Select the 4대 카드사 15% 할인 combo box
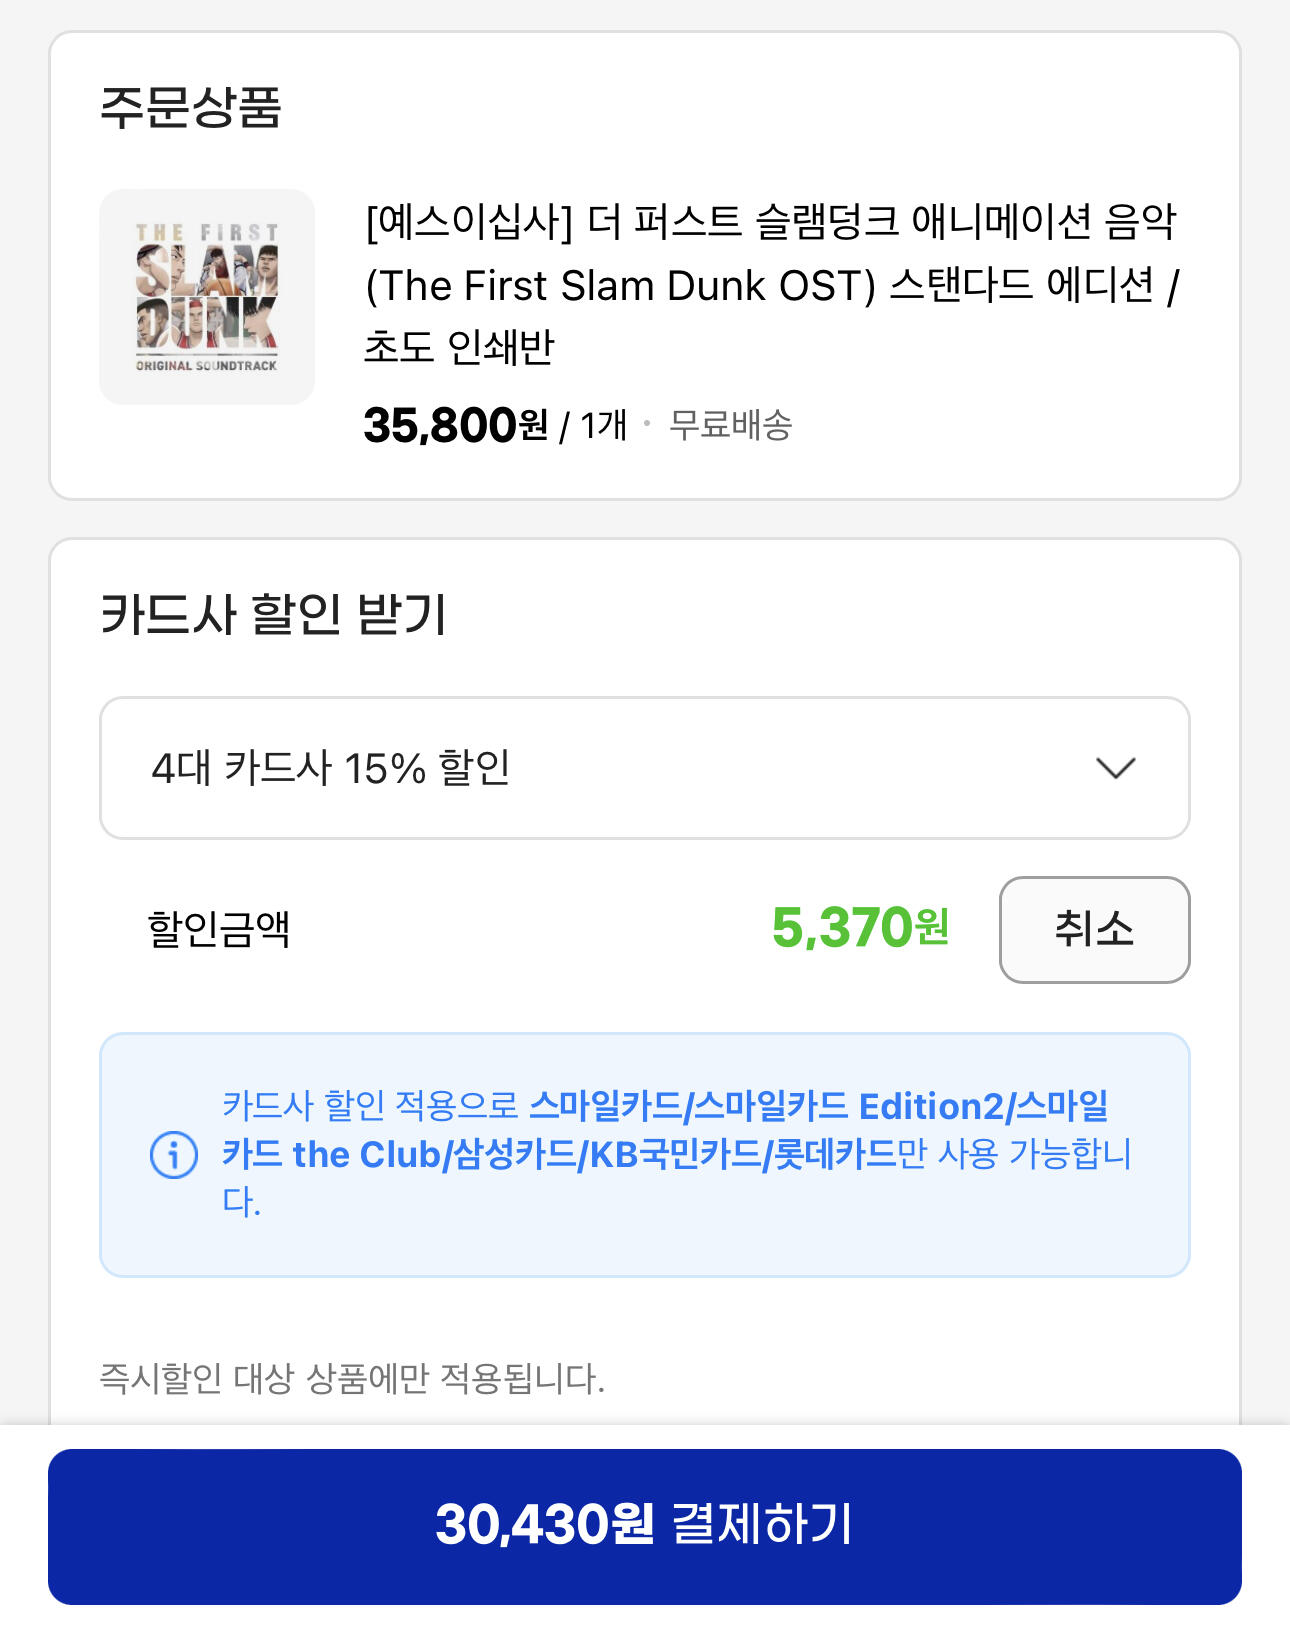The height and width of the screenshot is (1629, 1290). coord(600,768)
